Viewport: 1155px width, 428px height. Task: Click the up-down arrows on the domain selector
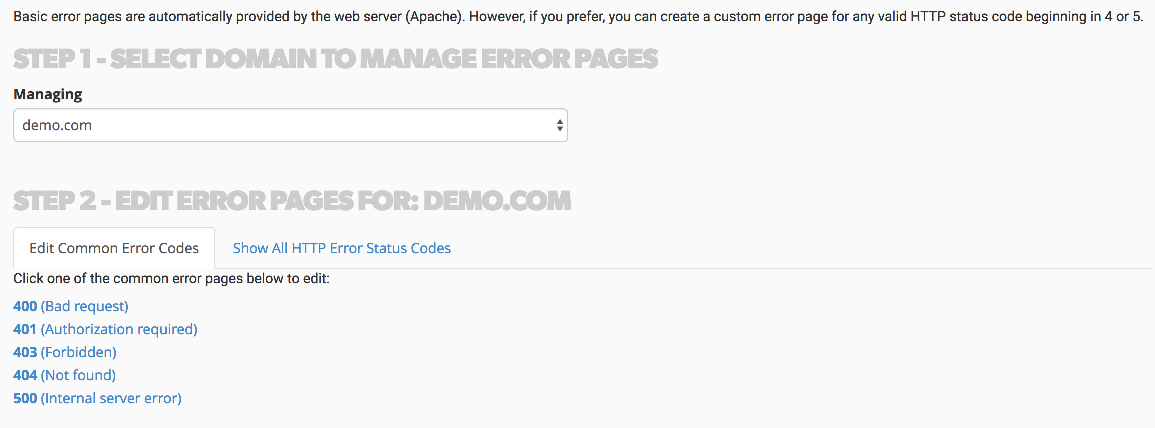[559, 126]
